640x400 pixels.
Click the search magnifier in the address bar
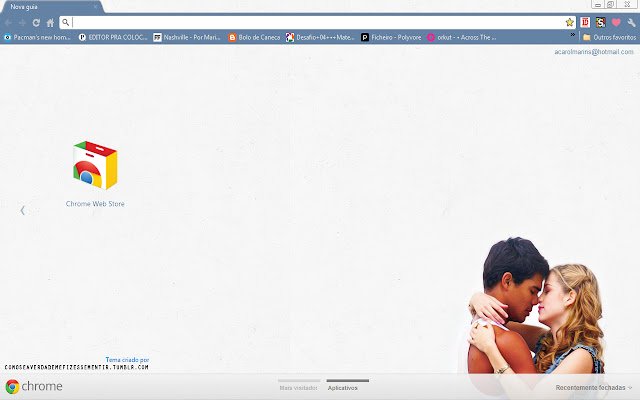[x=66, y=22]
